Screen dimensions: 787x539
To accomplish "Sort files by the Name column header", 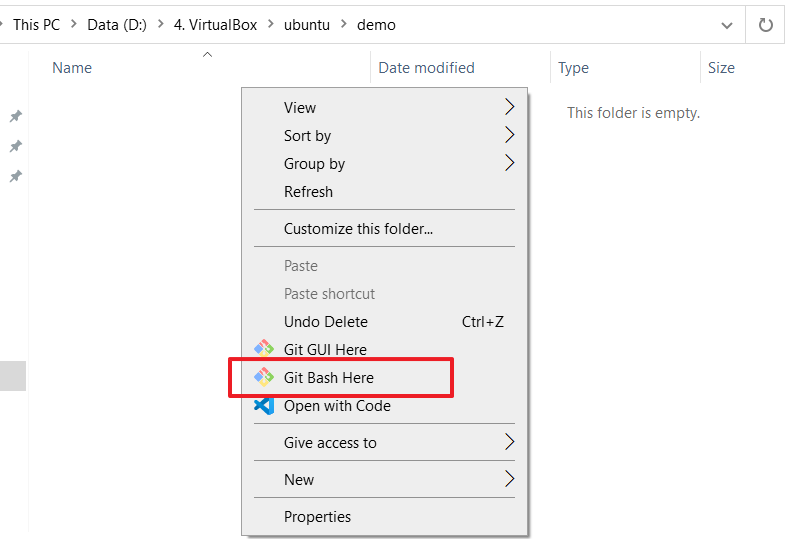I will point(72,68).
